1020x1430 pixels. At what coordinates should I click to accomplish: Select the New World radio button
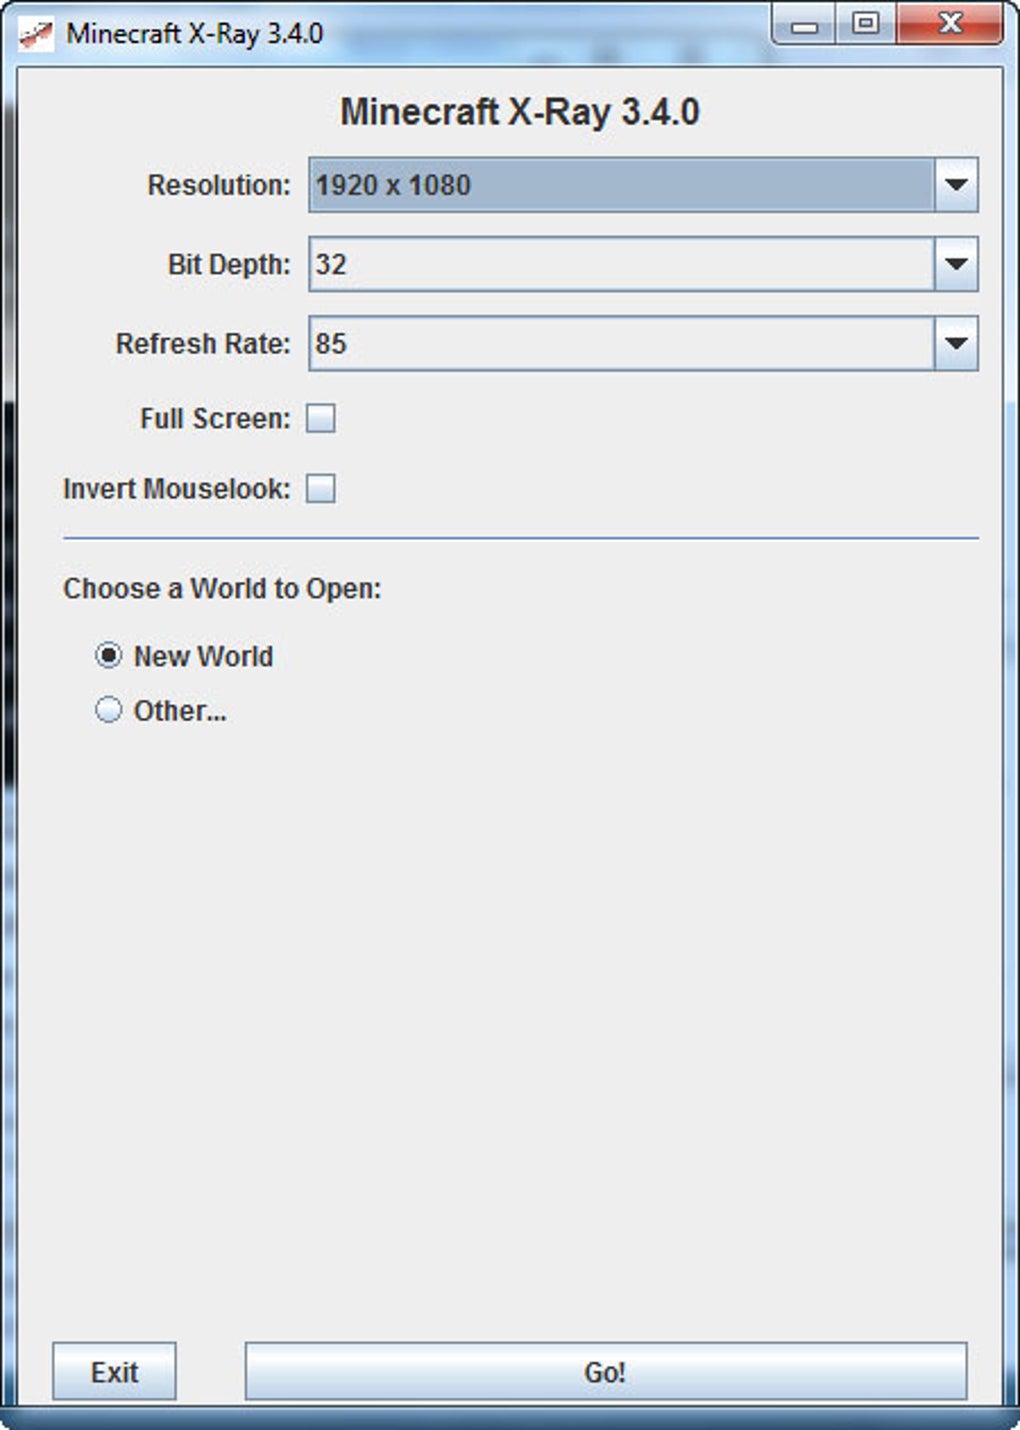coord(108,656)
